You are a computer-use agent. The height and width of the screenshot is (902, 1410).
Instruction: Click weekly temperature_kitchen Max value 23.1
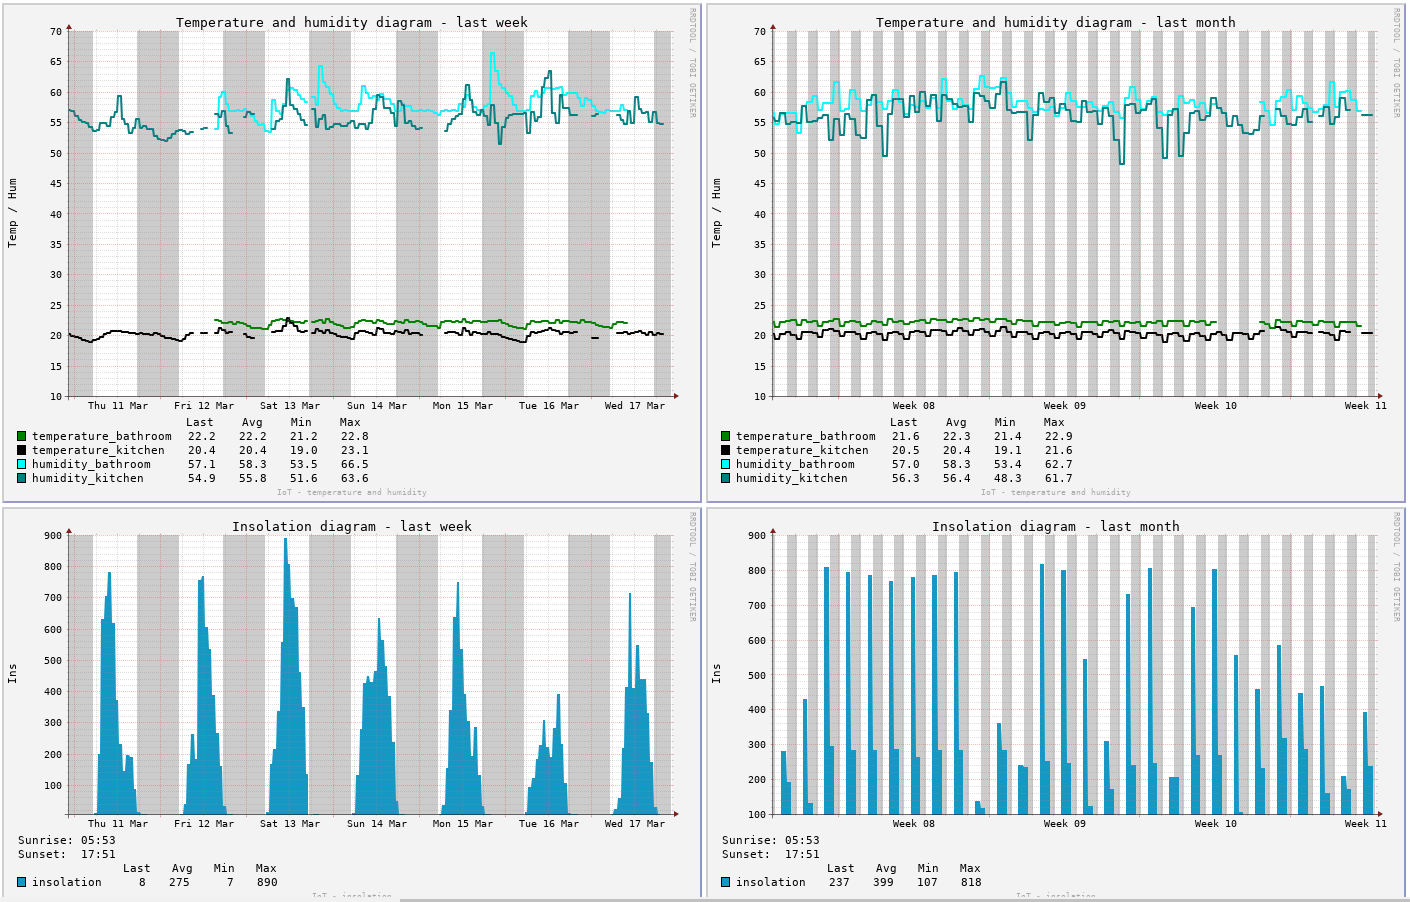click(354, 450)
